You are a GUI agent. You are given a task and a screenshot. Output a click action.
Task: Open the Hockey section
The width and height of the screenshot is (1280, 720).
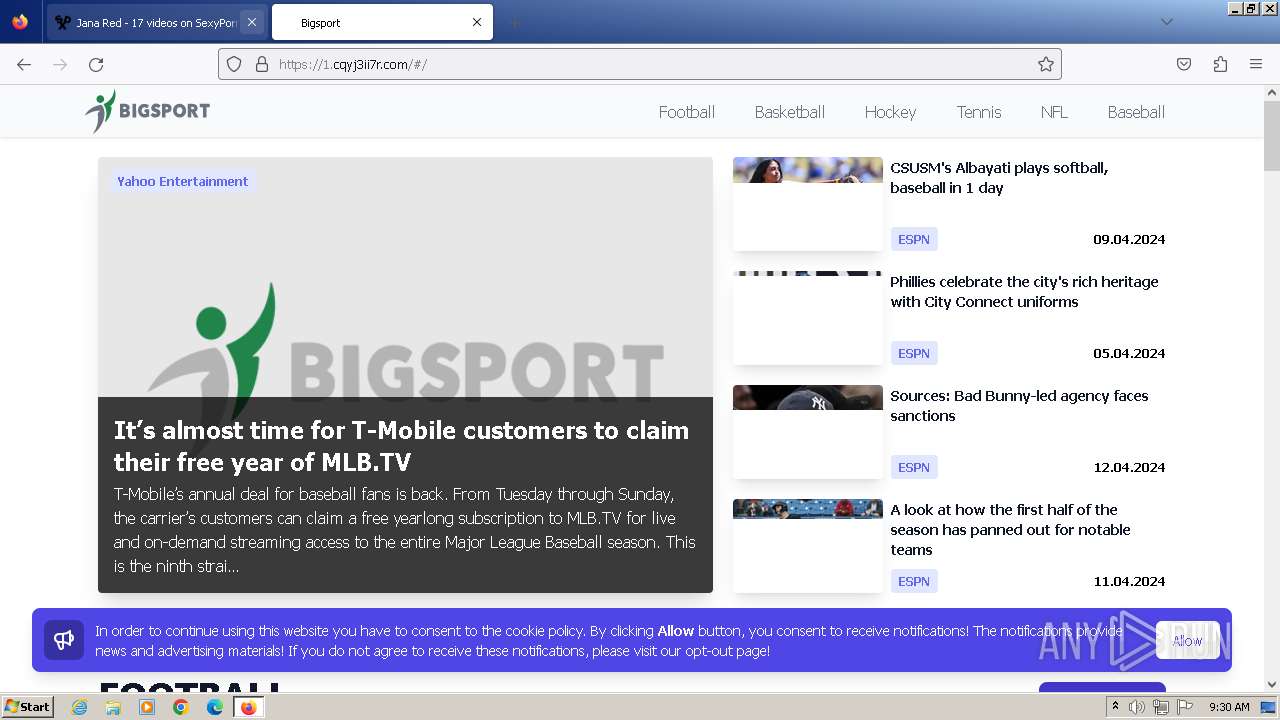click(x=890, y=112)
